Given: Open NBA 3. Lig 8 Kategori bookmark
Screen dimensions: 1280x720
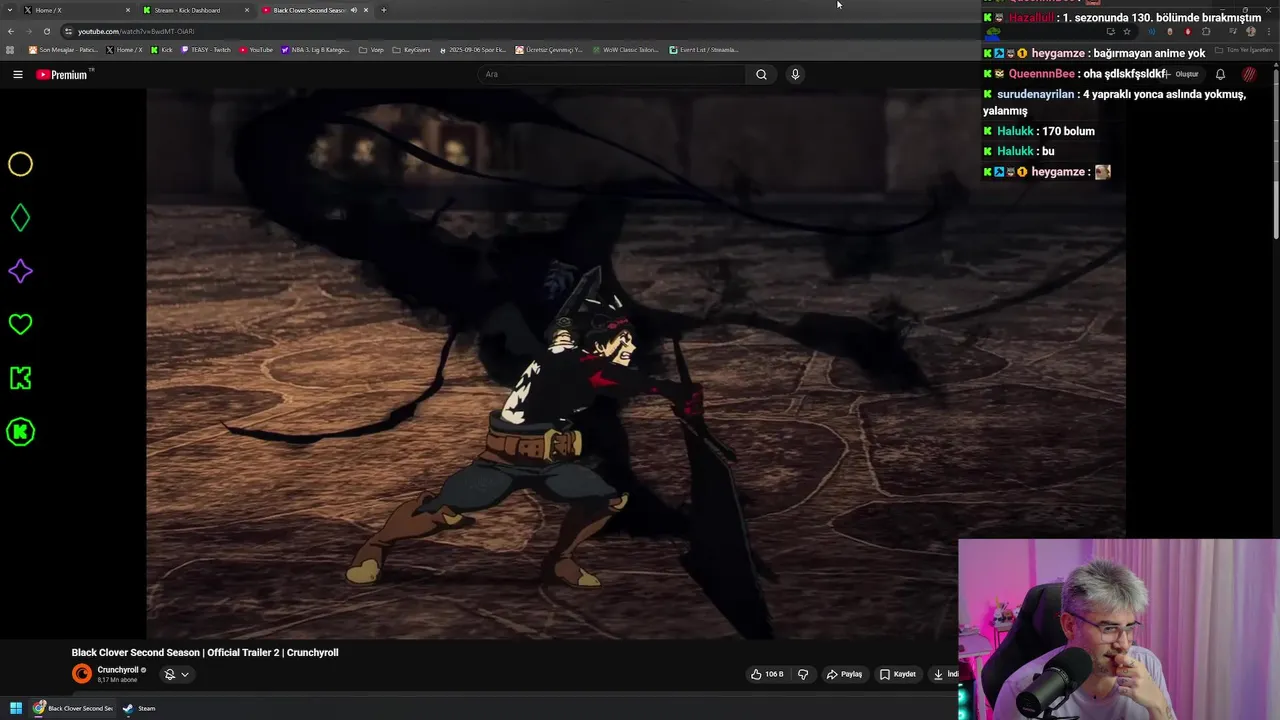Looking at the screenshot, I should click(315, 50).
